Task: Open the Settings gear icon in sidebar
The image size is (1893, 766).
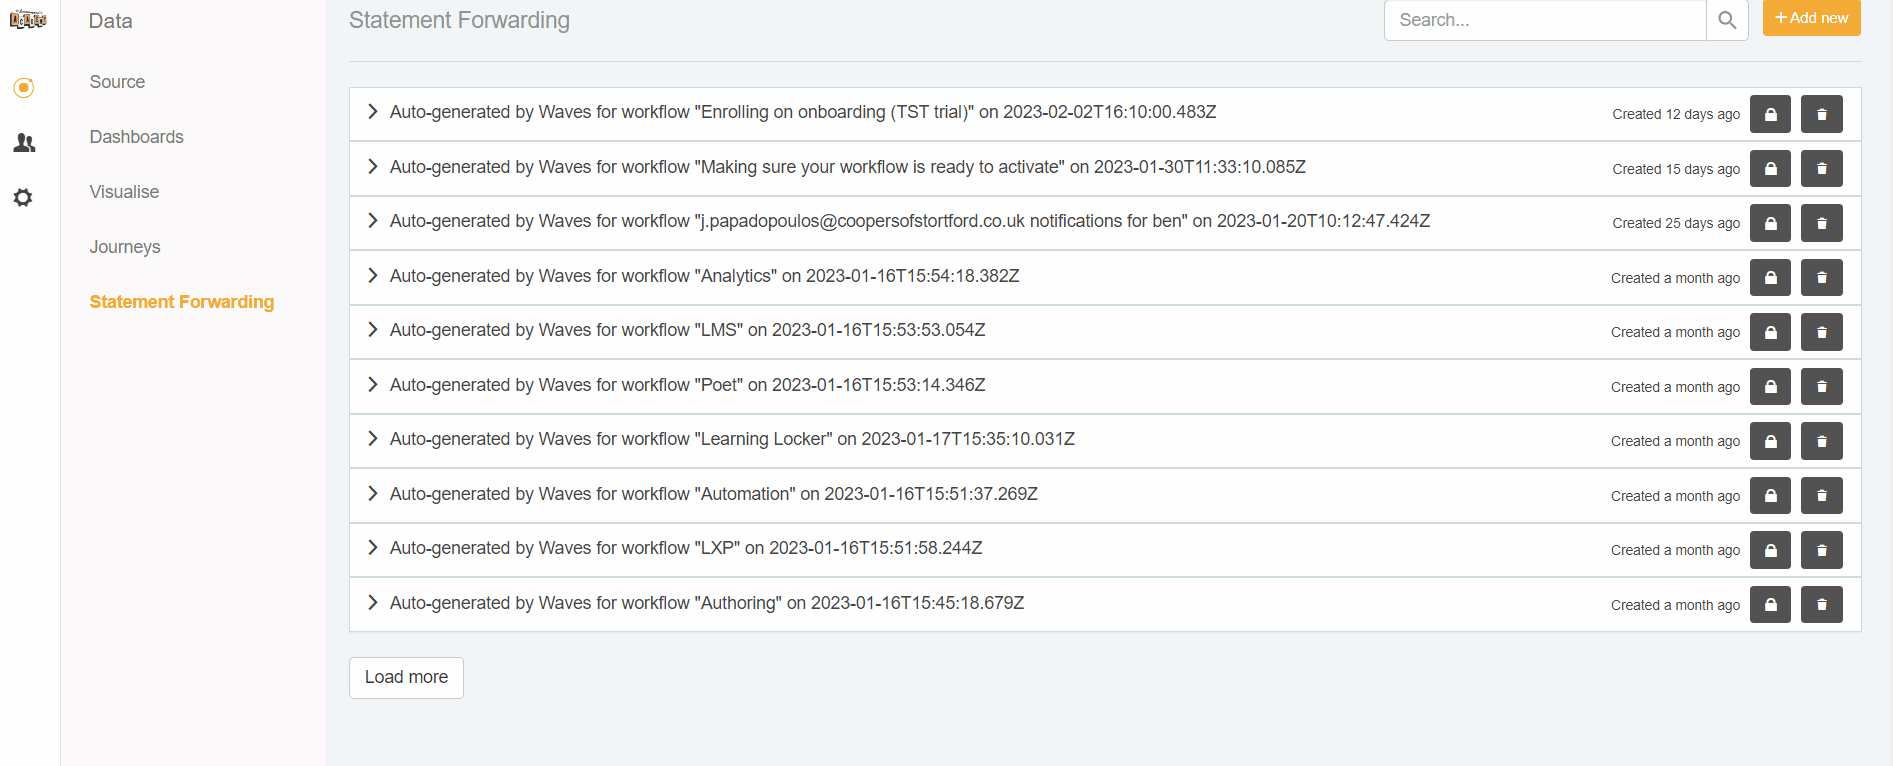Action: click(x=23, y=198)
